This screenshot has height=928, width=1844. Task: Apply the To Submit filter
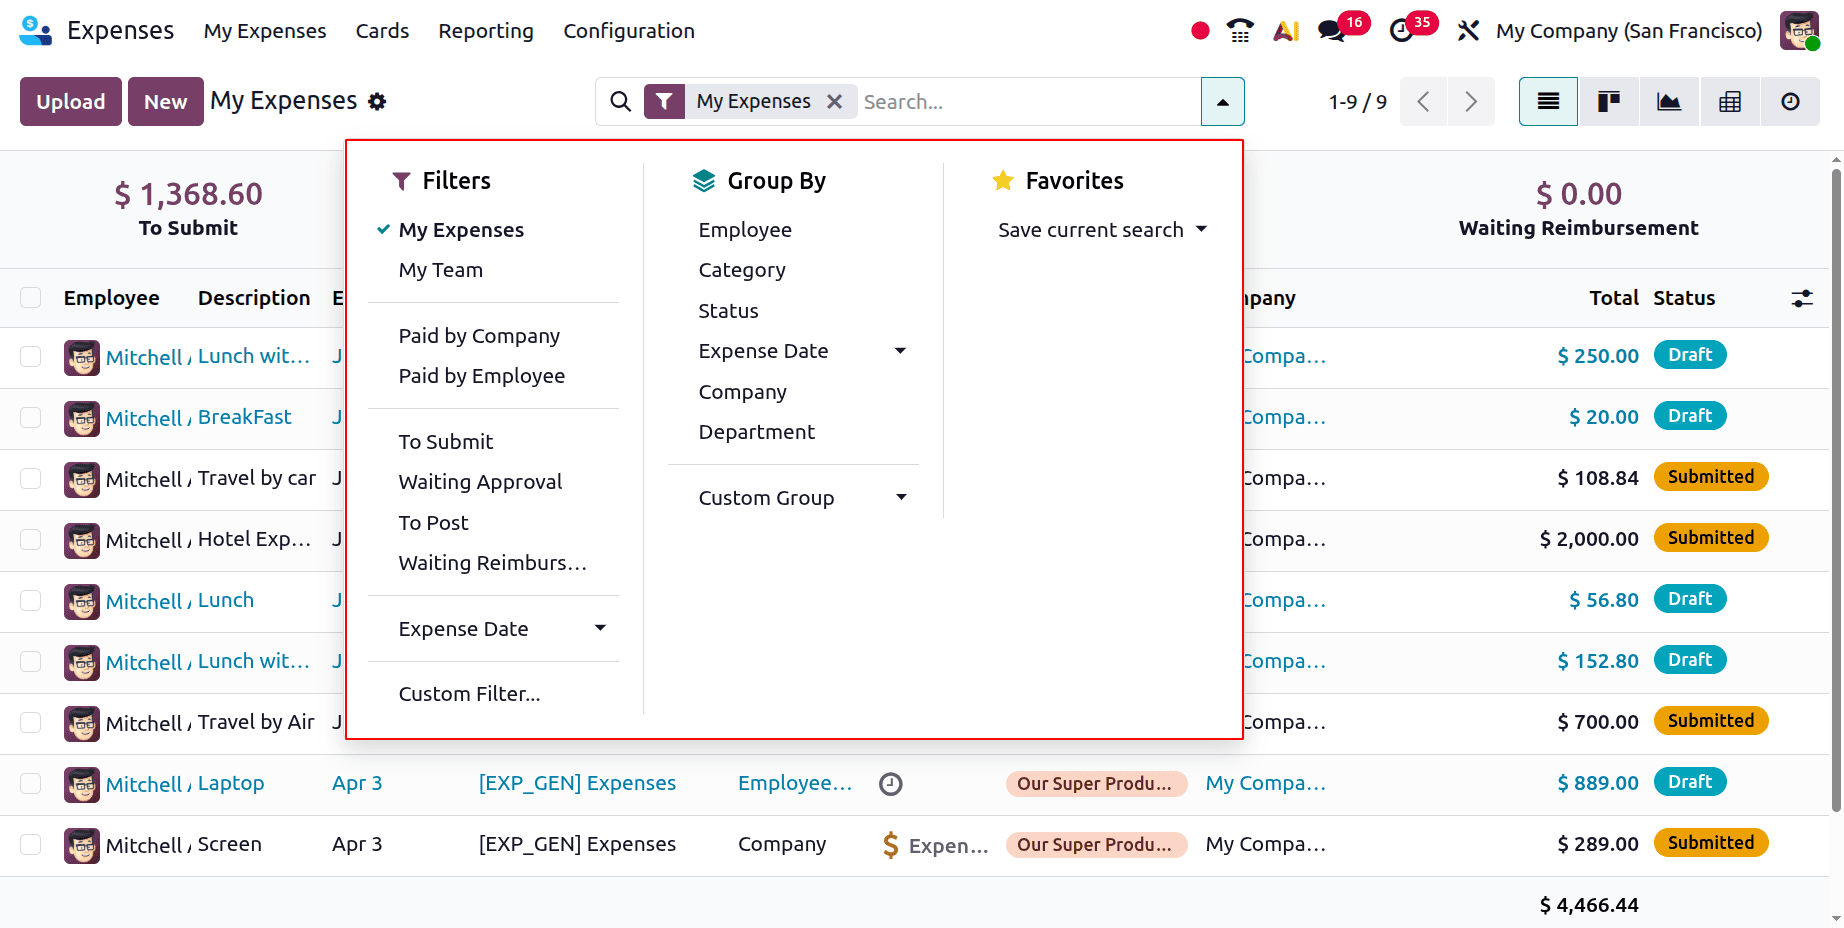point(446,442)
